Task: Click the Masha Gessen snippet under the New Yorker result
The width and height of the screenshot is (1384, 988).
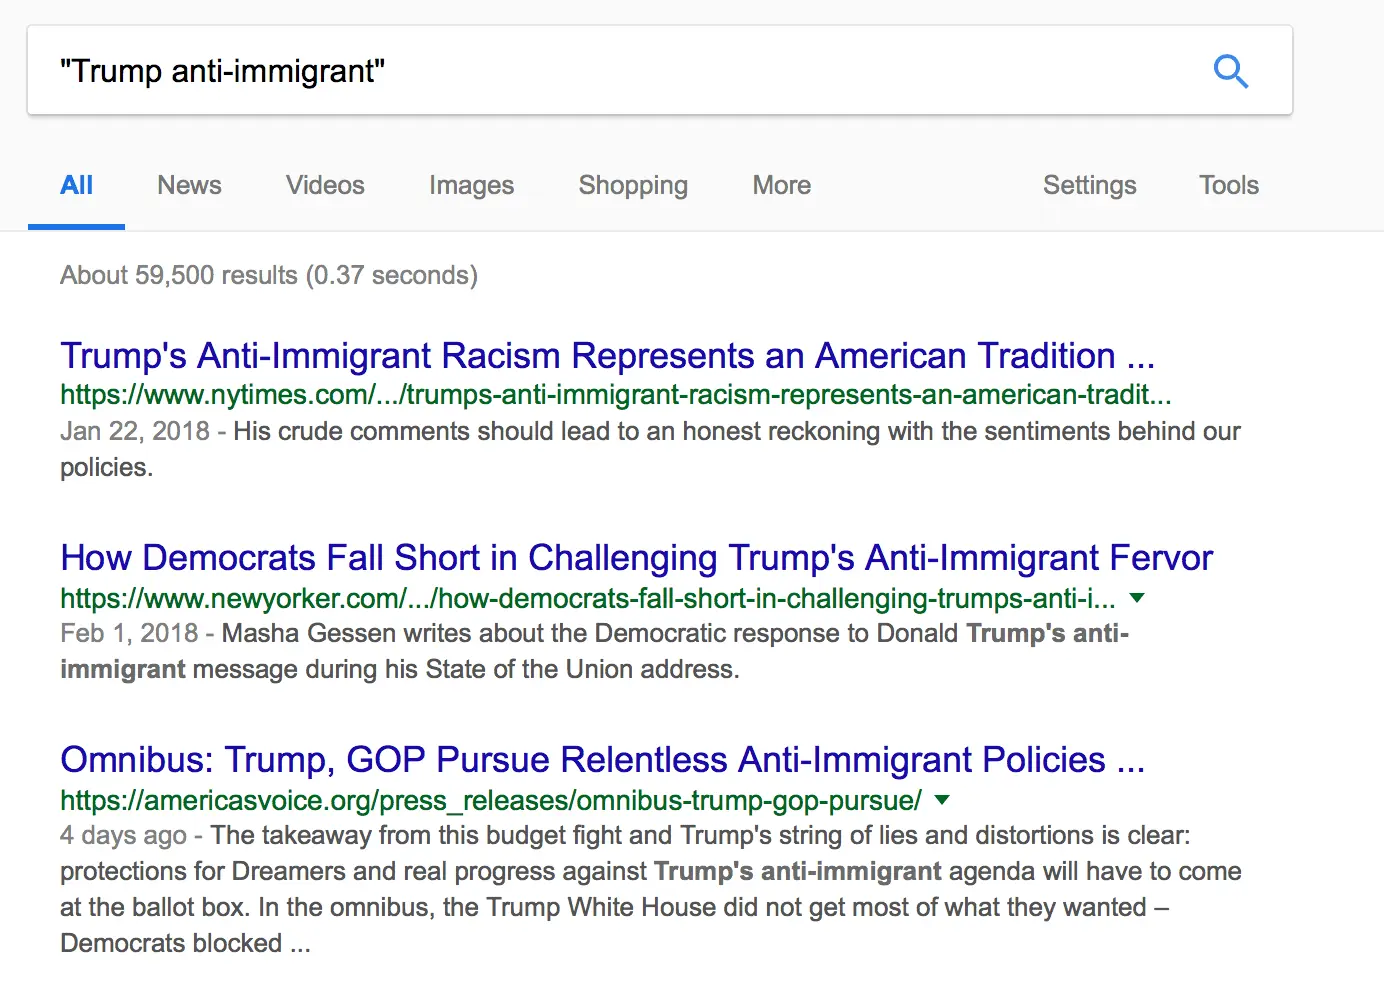Action: 594,651
